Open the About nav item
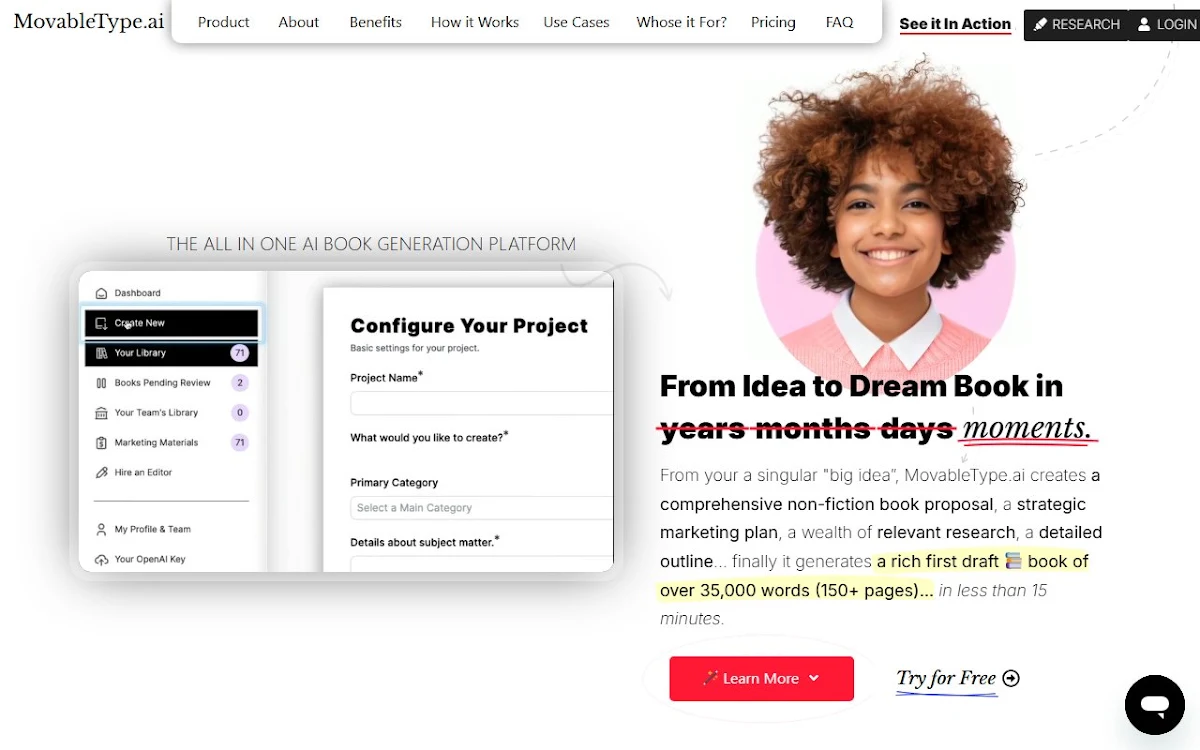 point(299,22)
